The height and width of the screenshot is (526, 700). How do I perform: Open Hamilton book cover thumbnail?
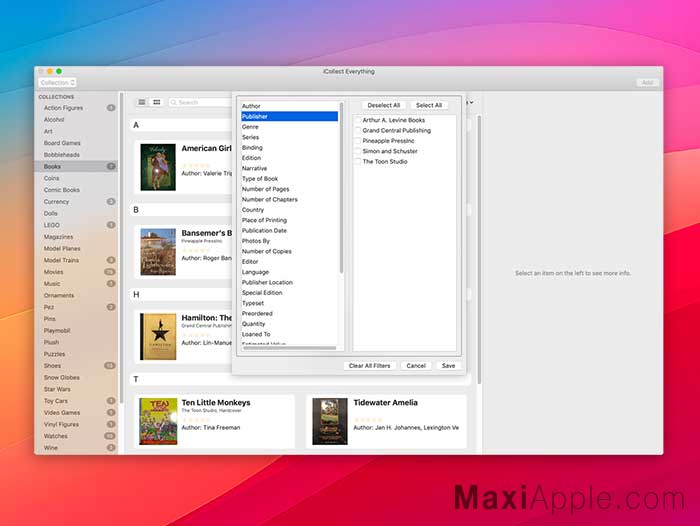coord(158,336)
